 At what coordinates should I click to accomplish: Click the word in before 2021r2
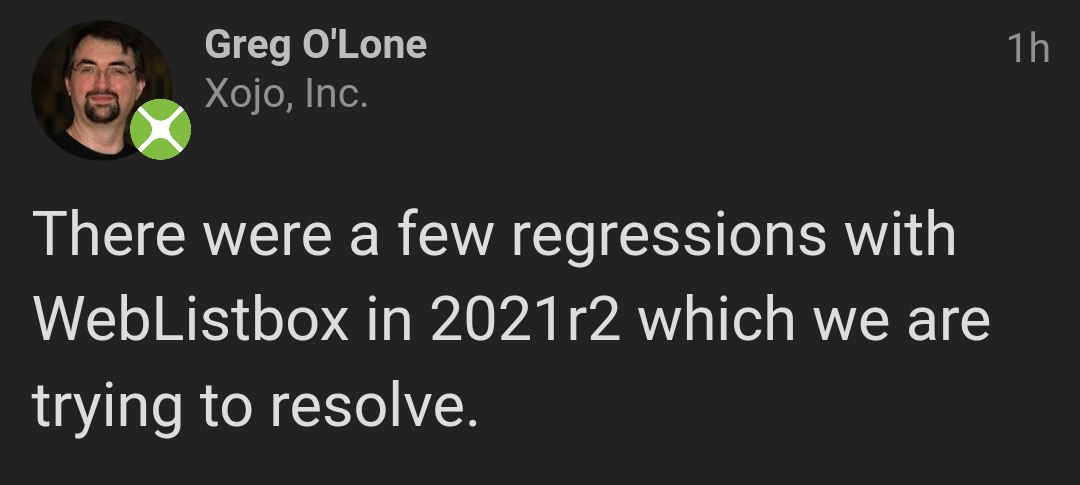point(390,320)
